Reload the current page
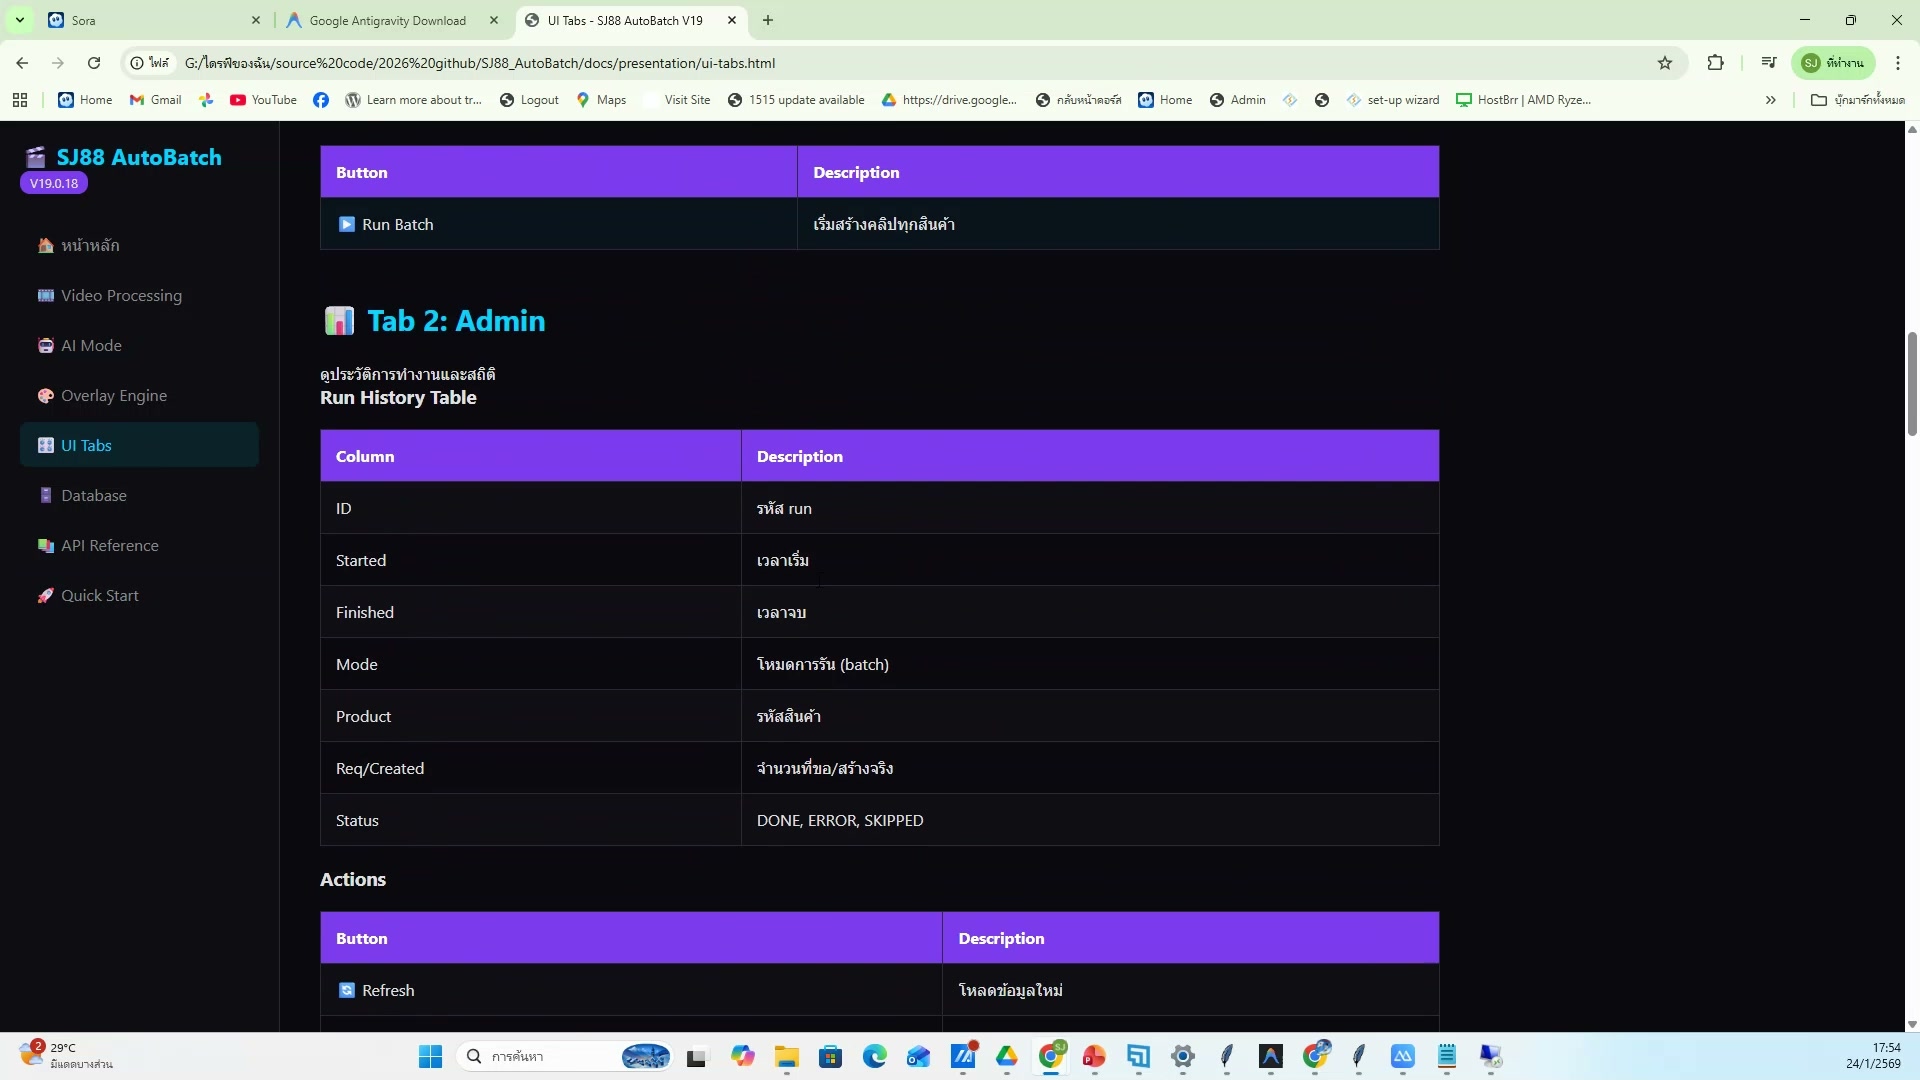1920x1080 pixels. click(94, 63)
